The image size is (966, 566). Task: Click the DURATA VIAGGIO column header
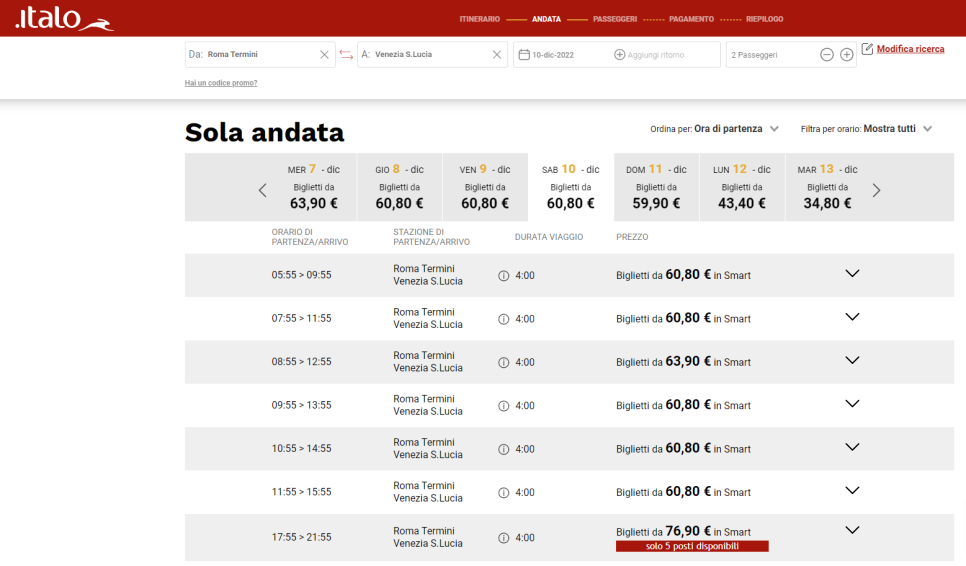pyautogui.click(x=549, y=237)
